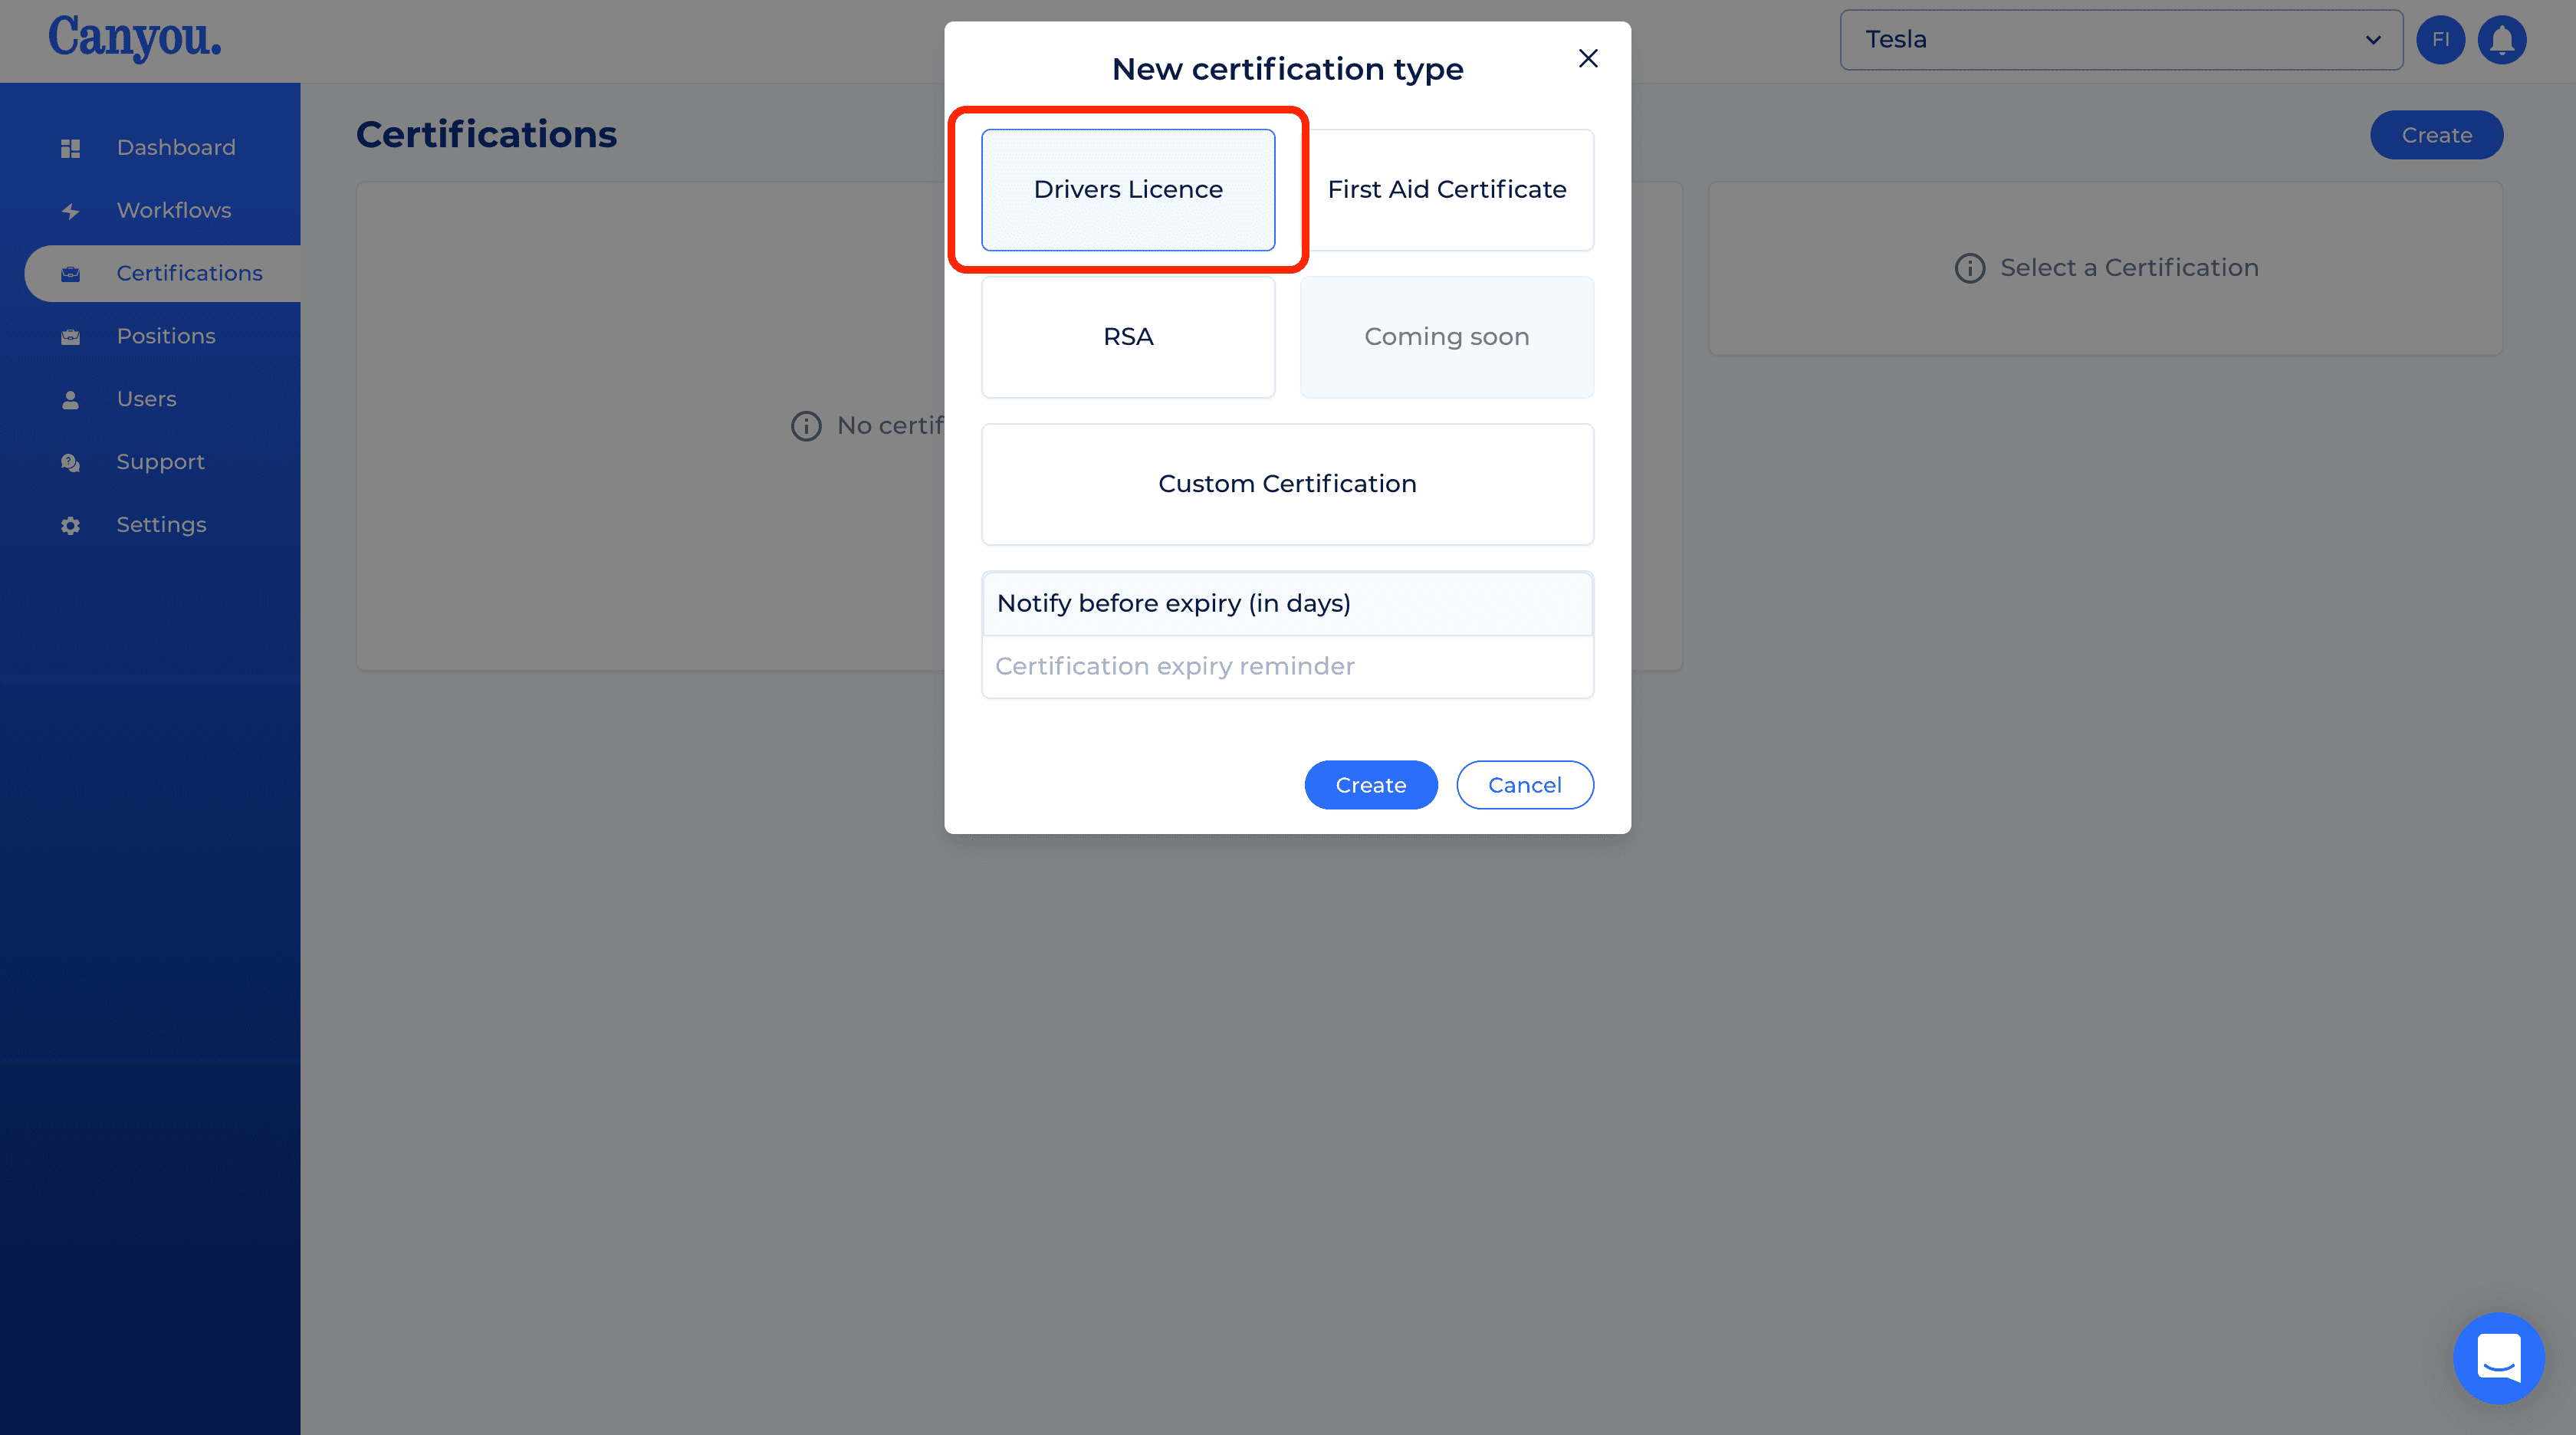Viewport: 2576px width, 1435px height.
Task: Open the Intercom chat launcher bubble
Action: 2498,1357
